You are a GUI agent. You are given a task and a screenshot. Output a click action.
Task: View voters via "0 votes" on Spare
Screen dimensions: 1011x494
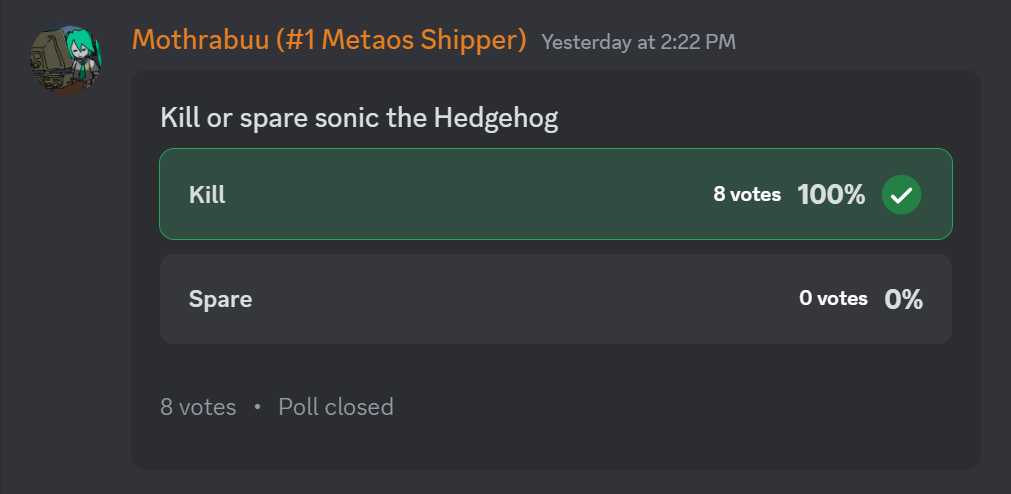point(833,299)
